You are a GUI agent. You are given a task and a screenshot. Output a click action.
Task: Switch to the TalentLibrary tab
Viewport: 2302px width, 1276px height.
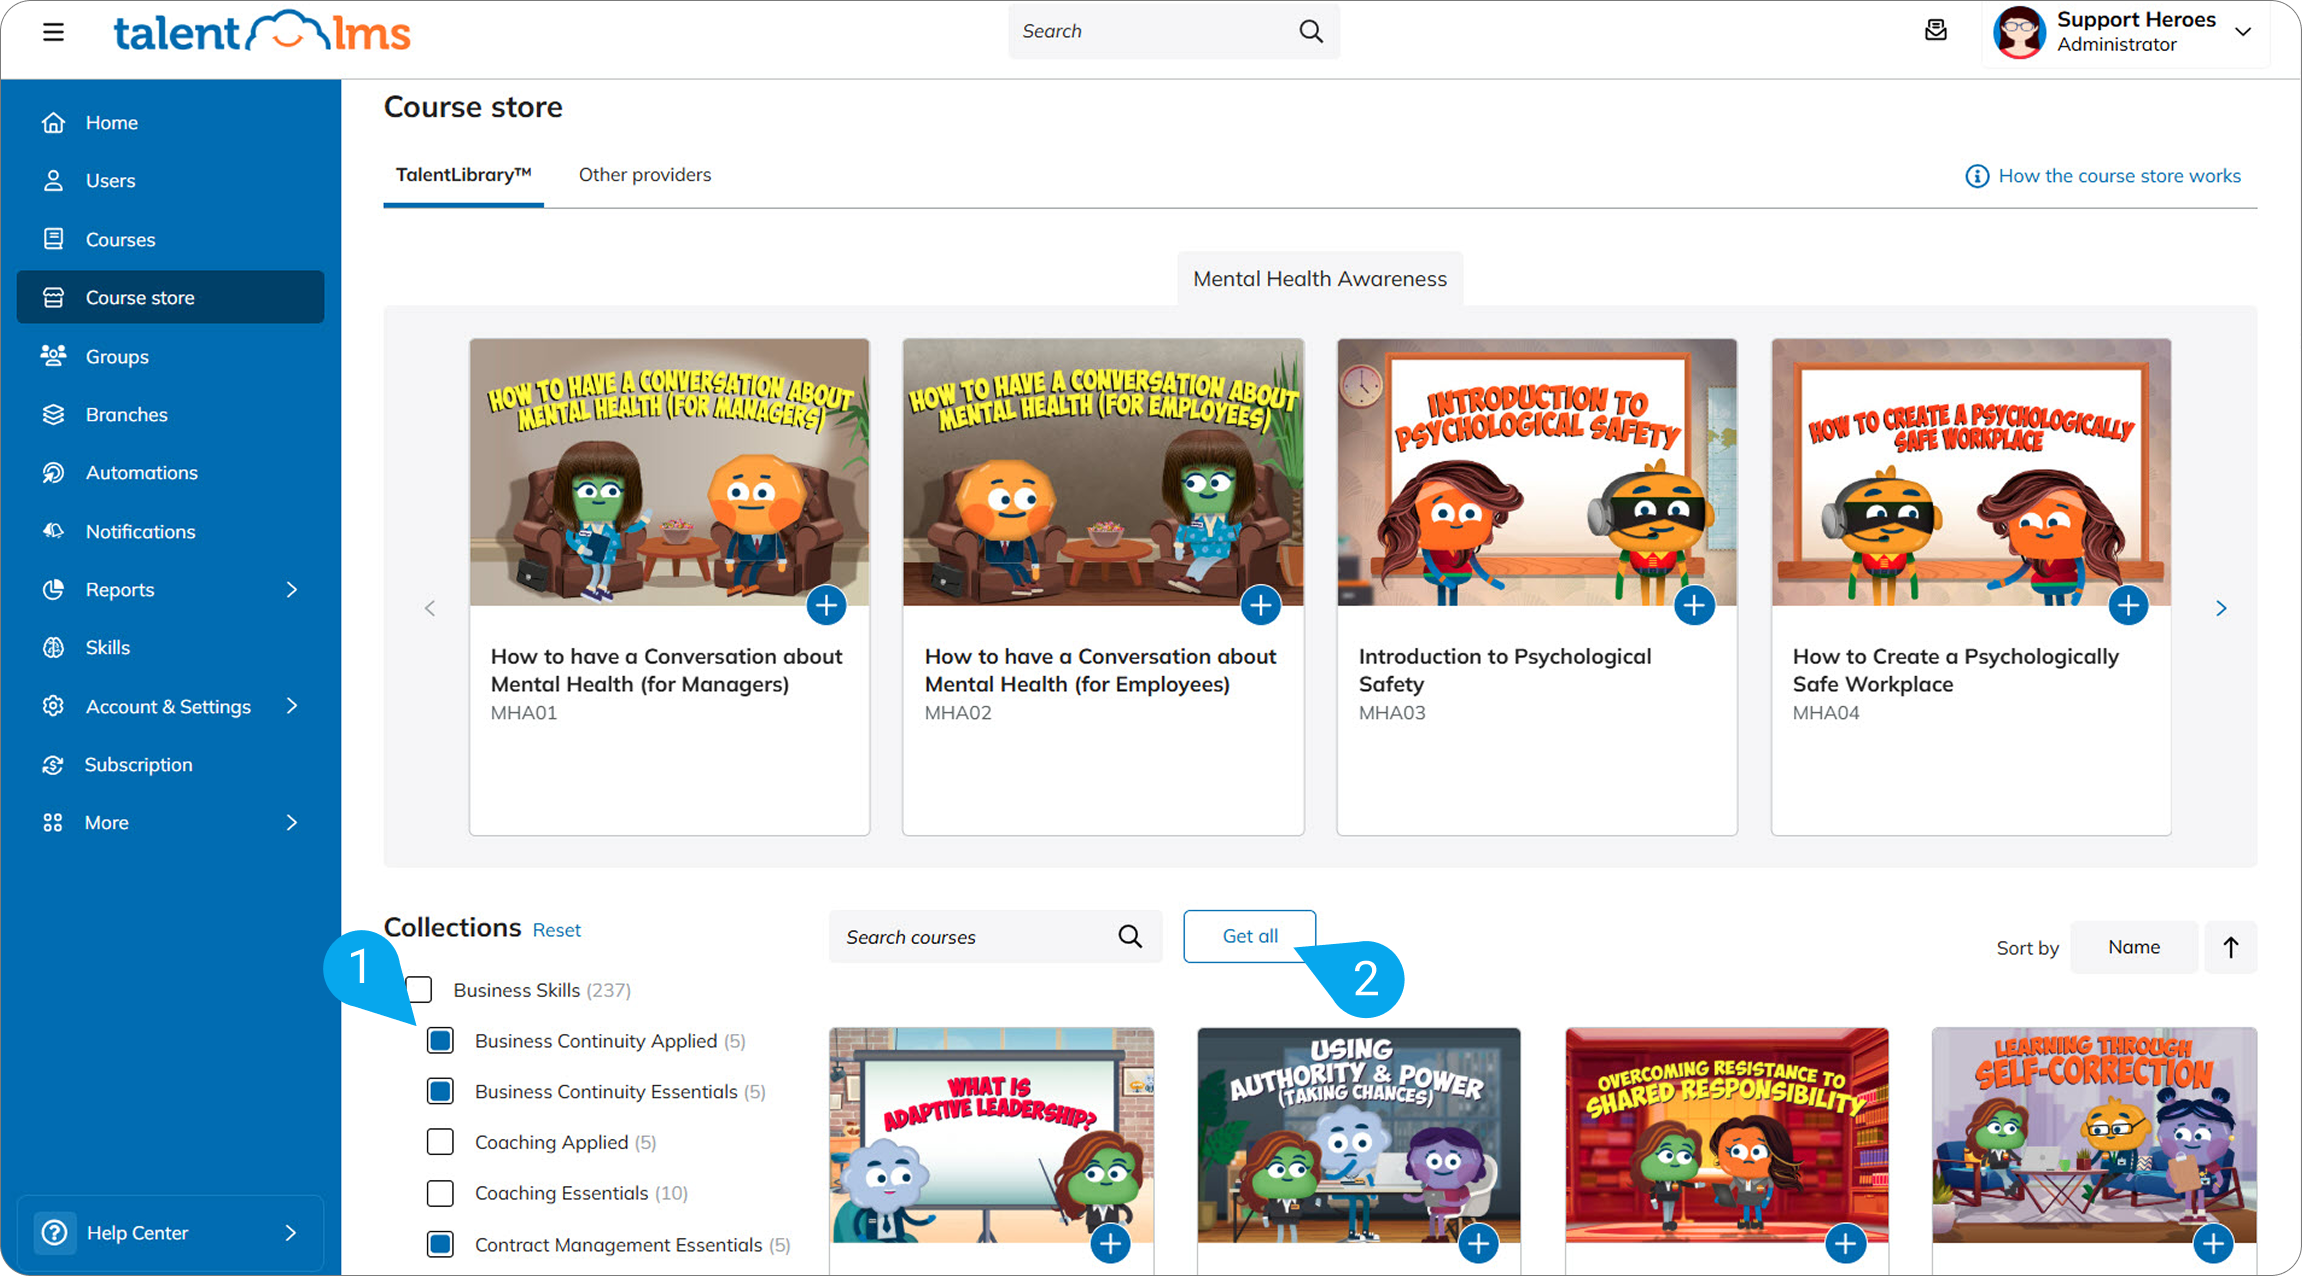(463, 175)
